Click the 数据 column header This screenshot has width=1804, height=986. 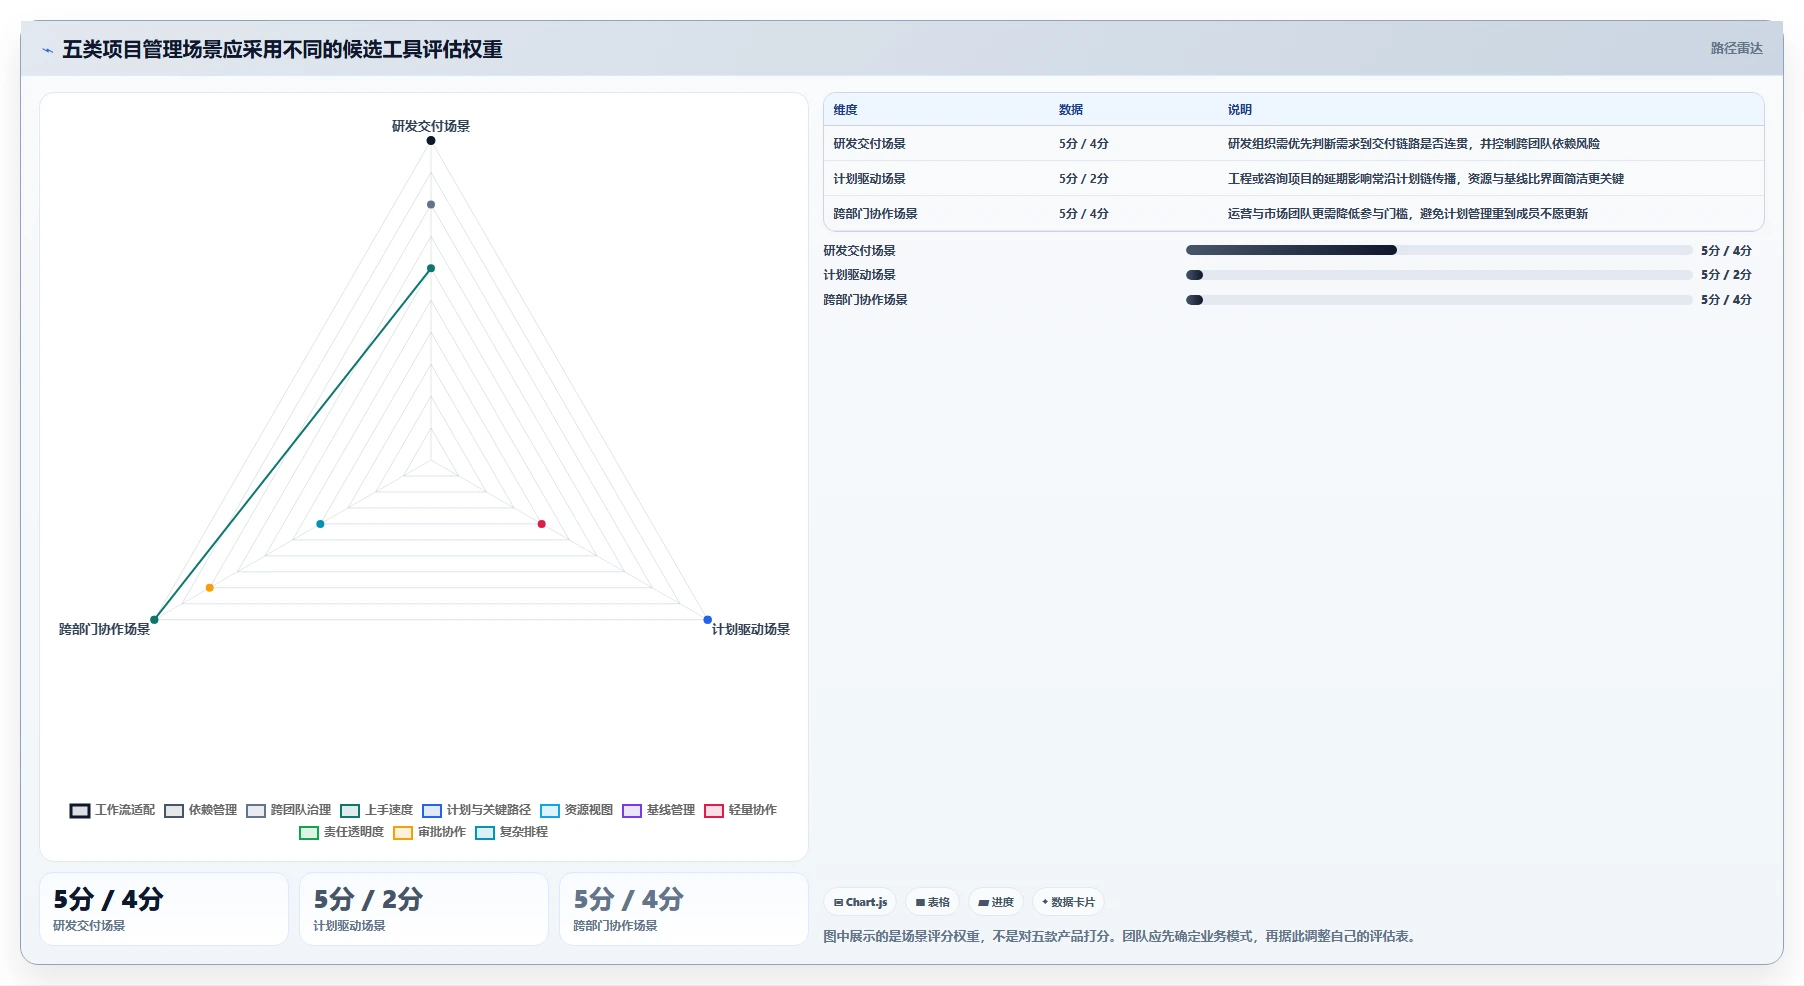coord(1071,110)
